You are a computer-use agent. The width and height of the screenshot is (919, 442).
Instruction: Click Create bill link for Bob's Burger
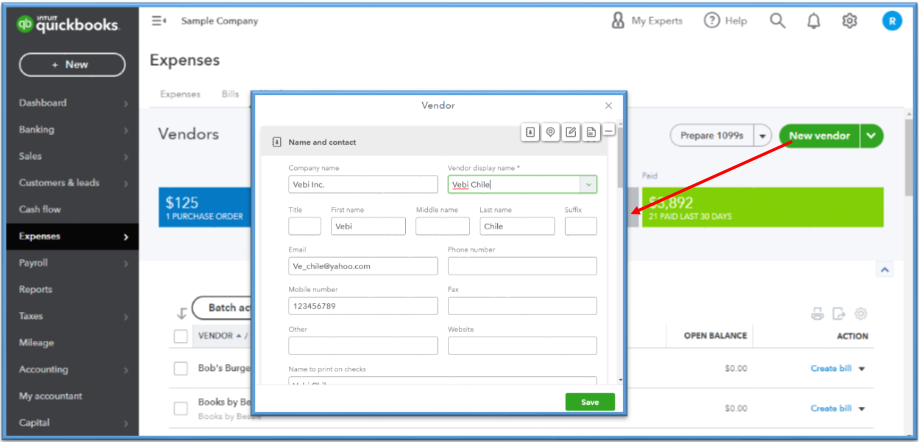830,369
